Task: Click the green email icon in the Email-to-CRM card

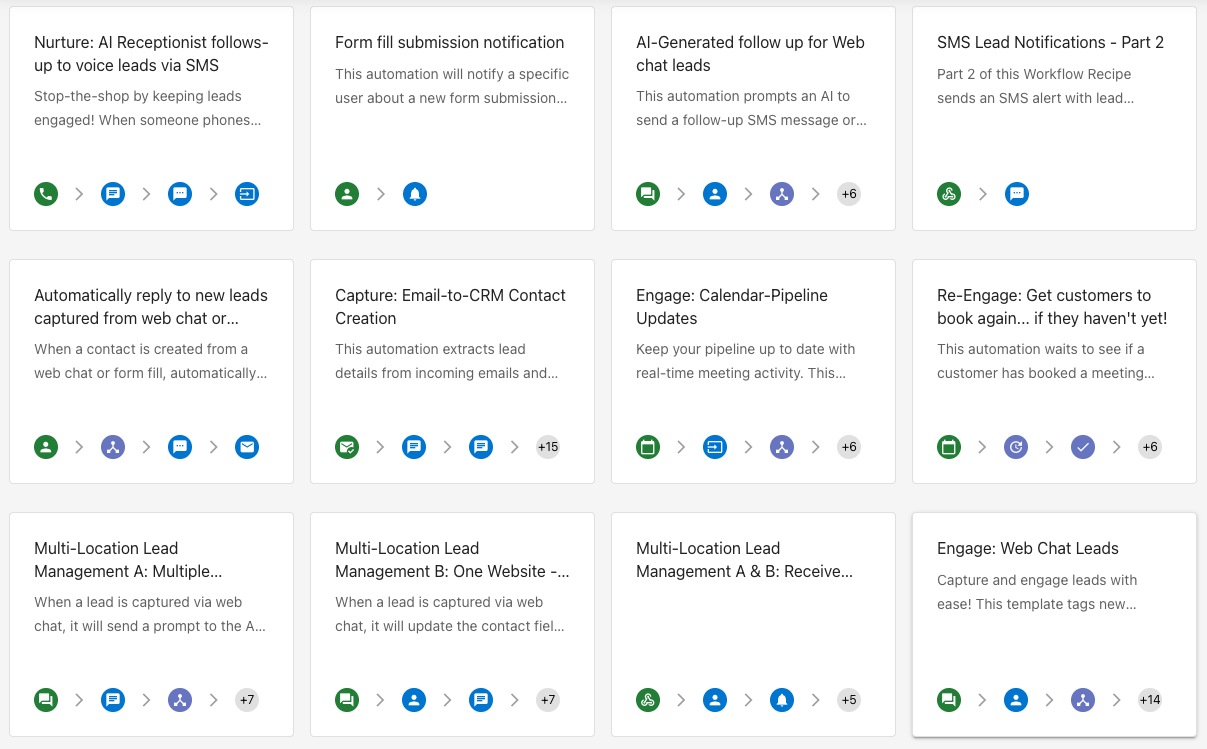Action: coord(347,447)
